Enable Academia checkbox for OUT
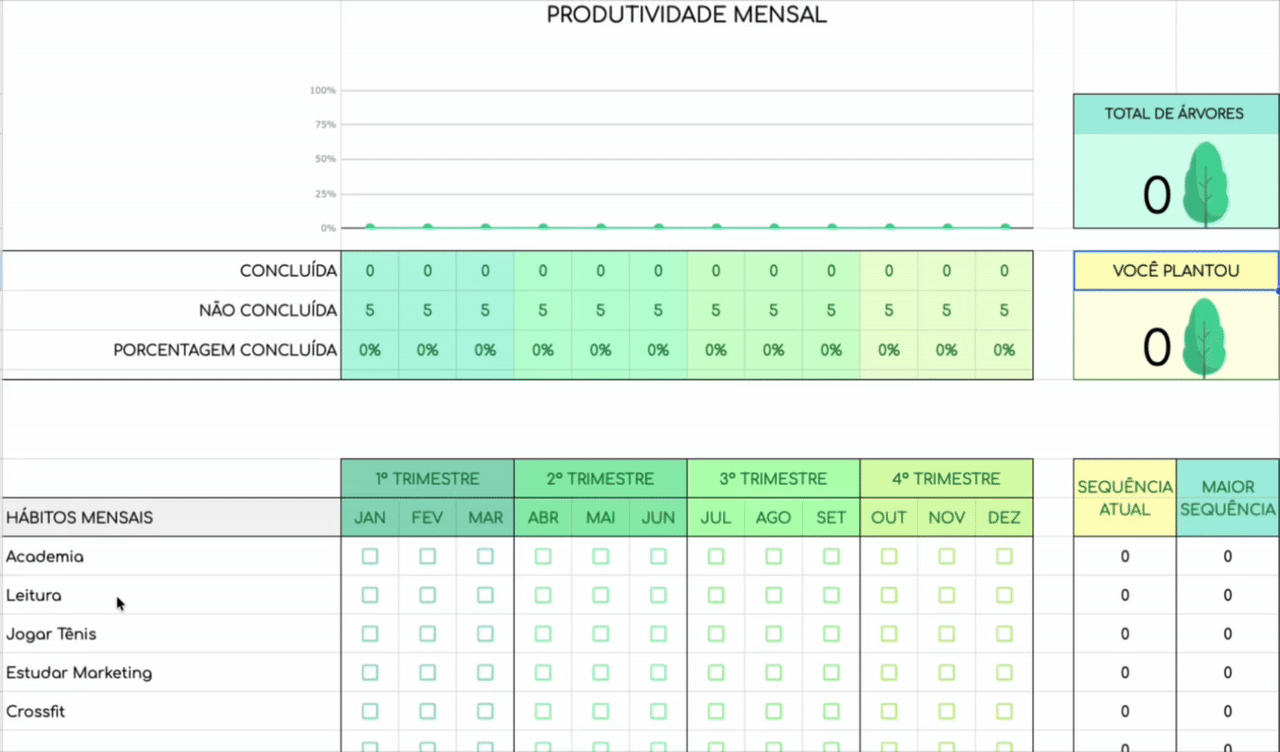The image size is (1280, 752). [x=889, y=556]
